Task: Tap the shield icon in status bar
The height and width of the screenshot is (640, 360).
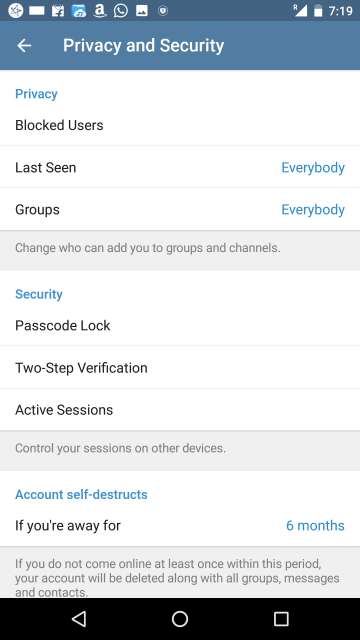Action: click(163, 11)
